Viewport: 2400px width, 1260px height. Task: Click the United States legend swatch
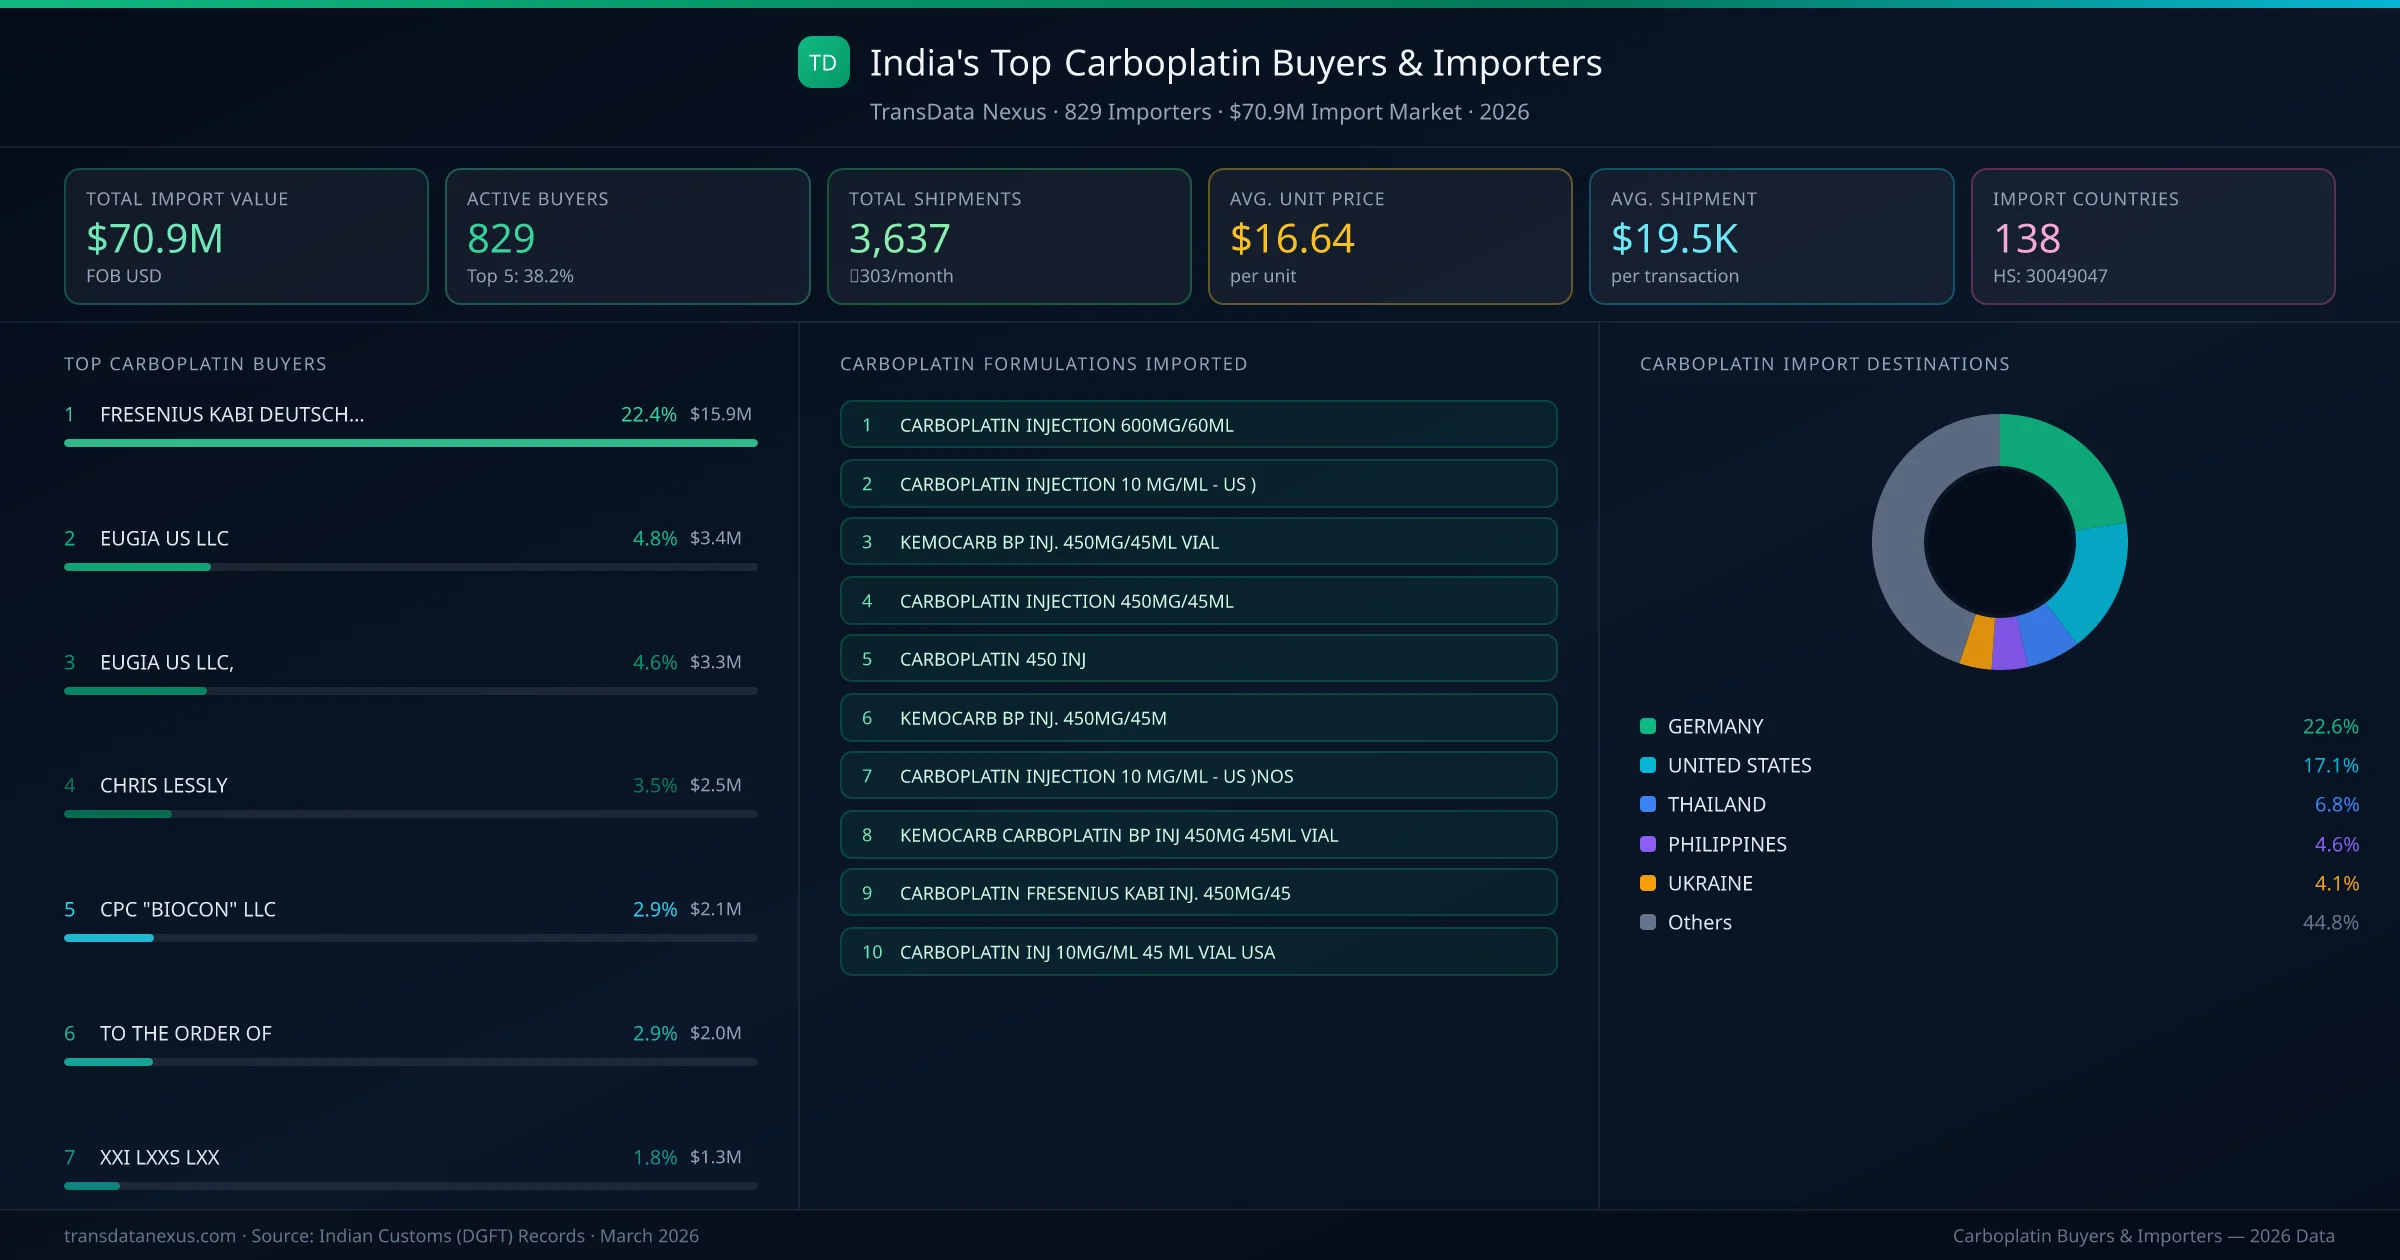(1648, 765)
